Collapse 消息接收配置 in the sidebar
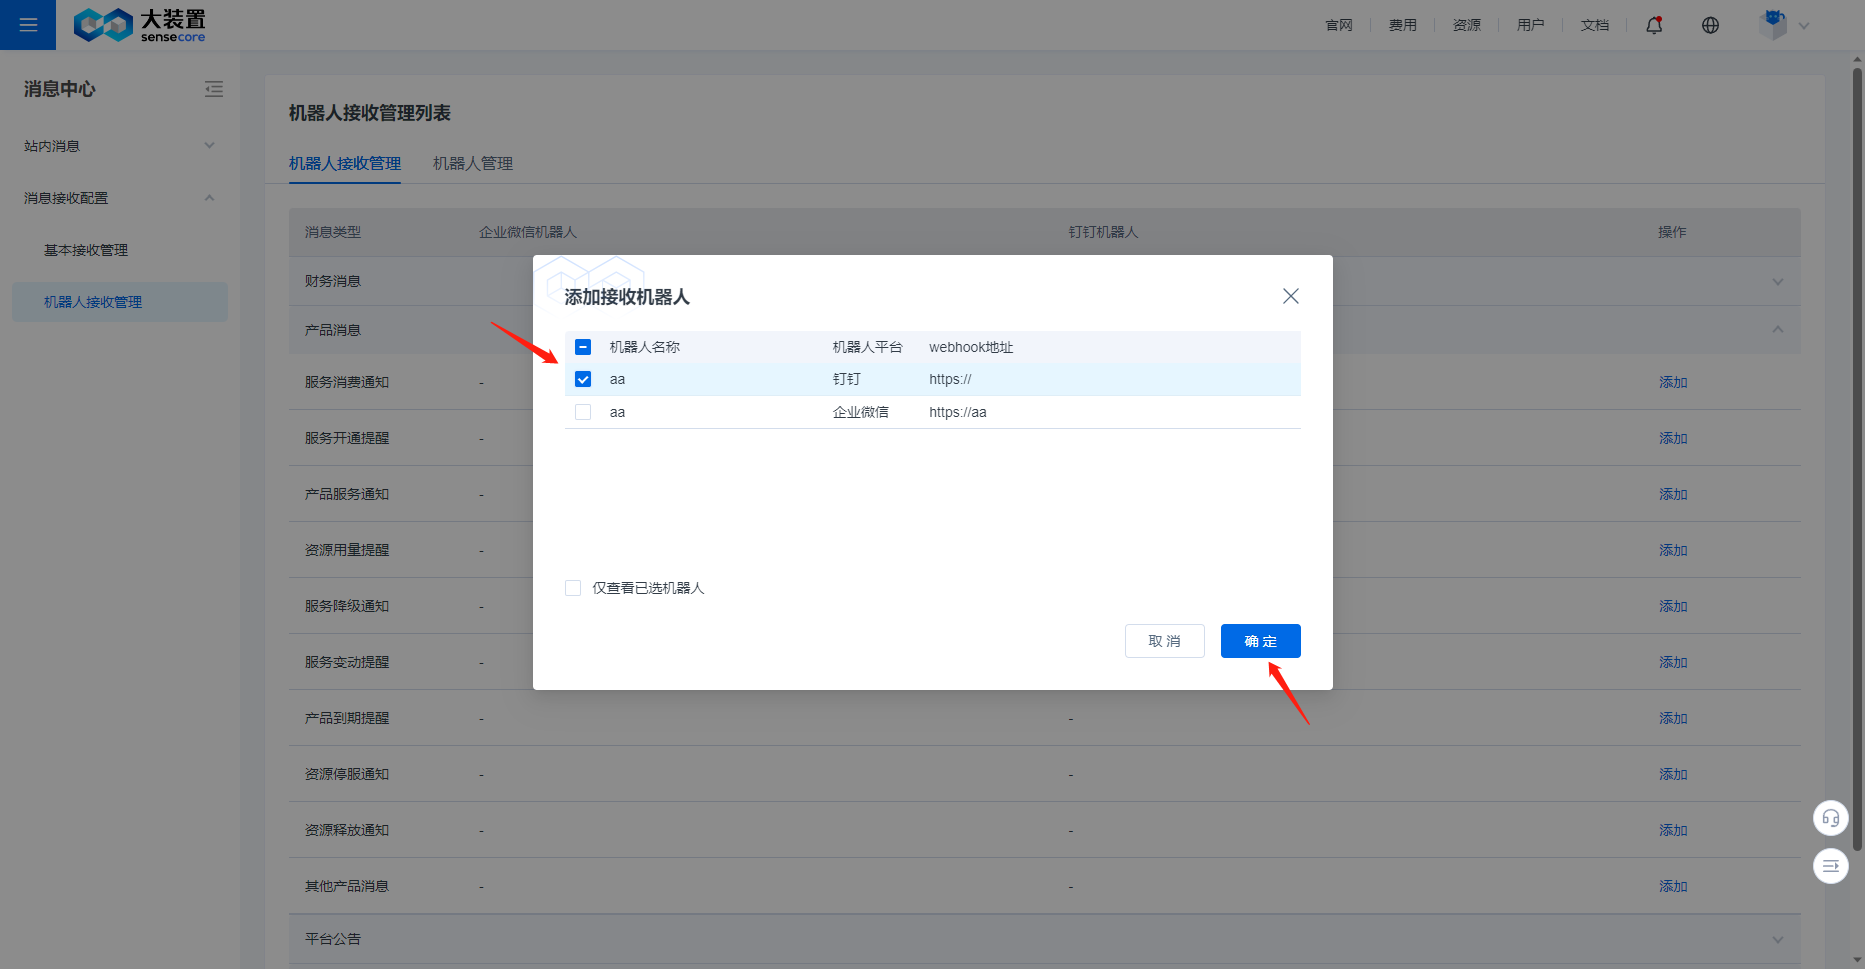The height and width of the screenshot is (969, 1865). pyautogui.click(x=120, y=198)
